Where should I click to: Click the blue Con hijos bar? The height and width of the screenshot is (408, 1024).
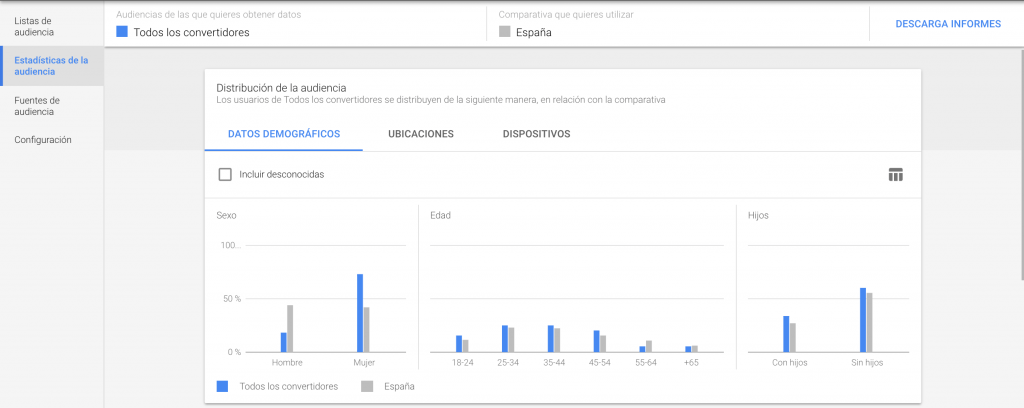click(786, 334)
